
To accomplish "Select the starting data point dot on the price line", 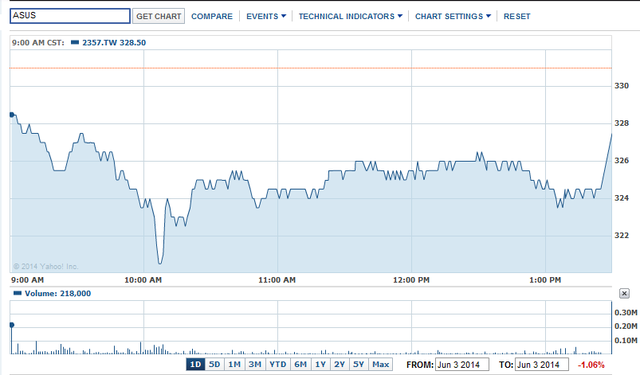I will 12,115.
